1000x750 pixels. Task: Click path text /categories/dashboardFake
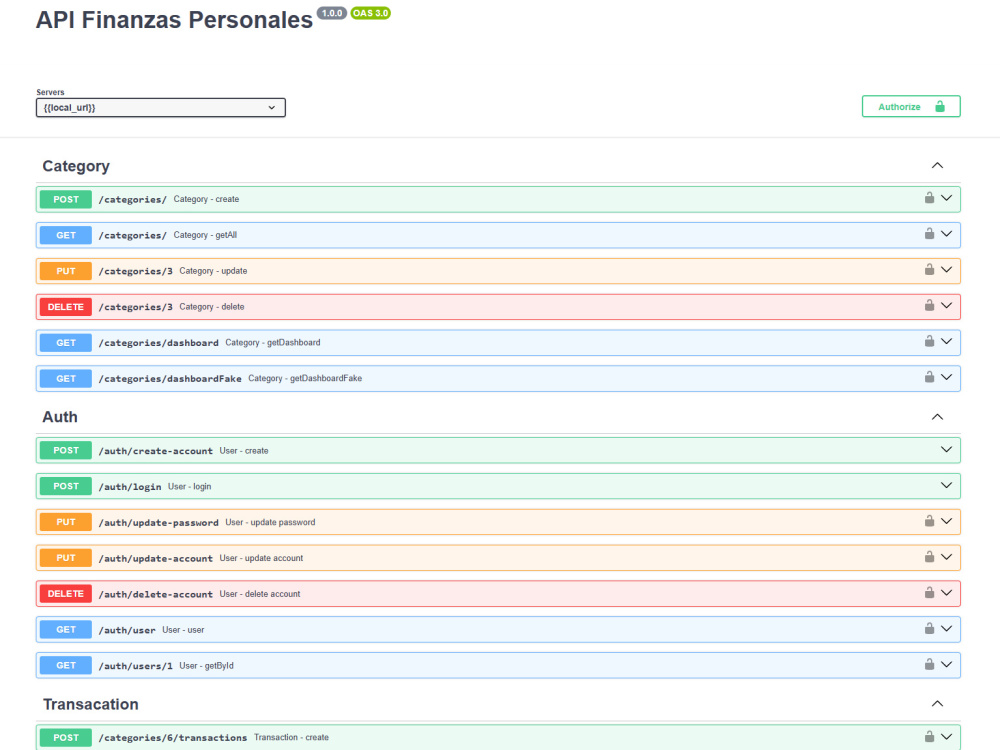point(170,379)
